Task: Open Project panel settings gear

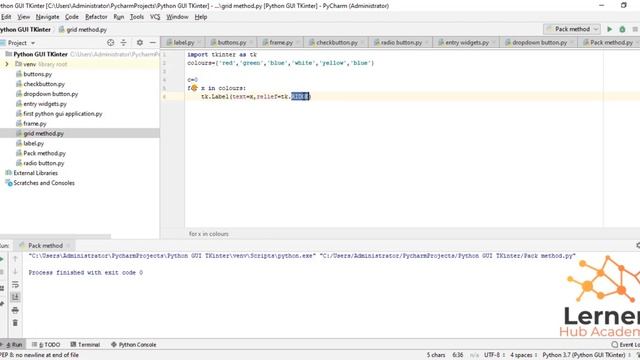Action: pos(140,42)
